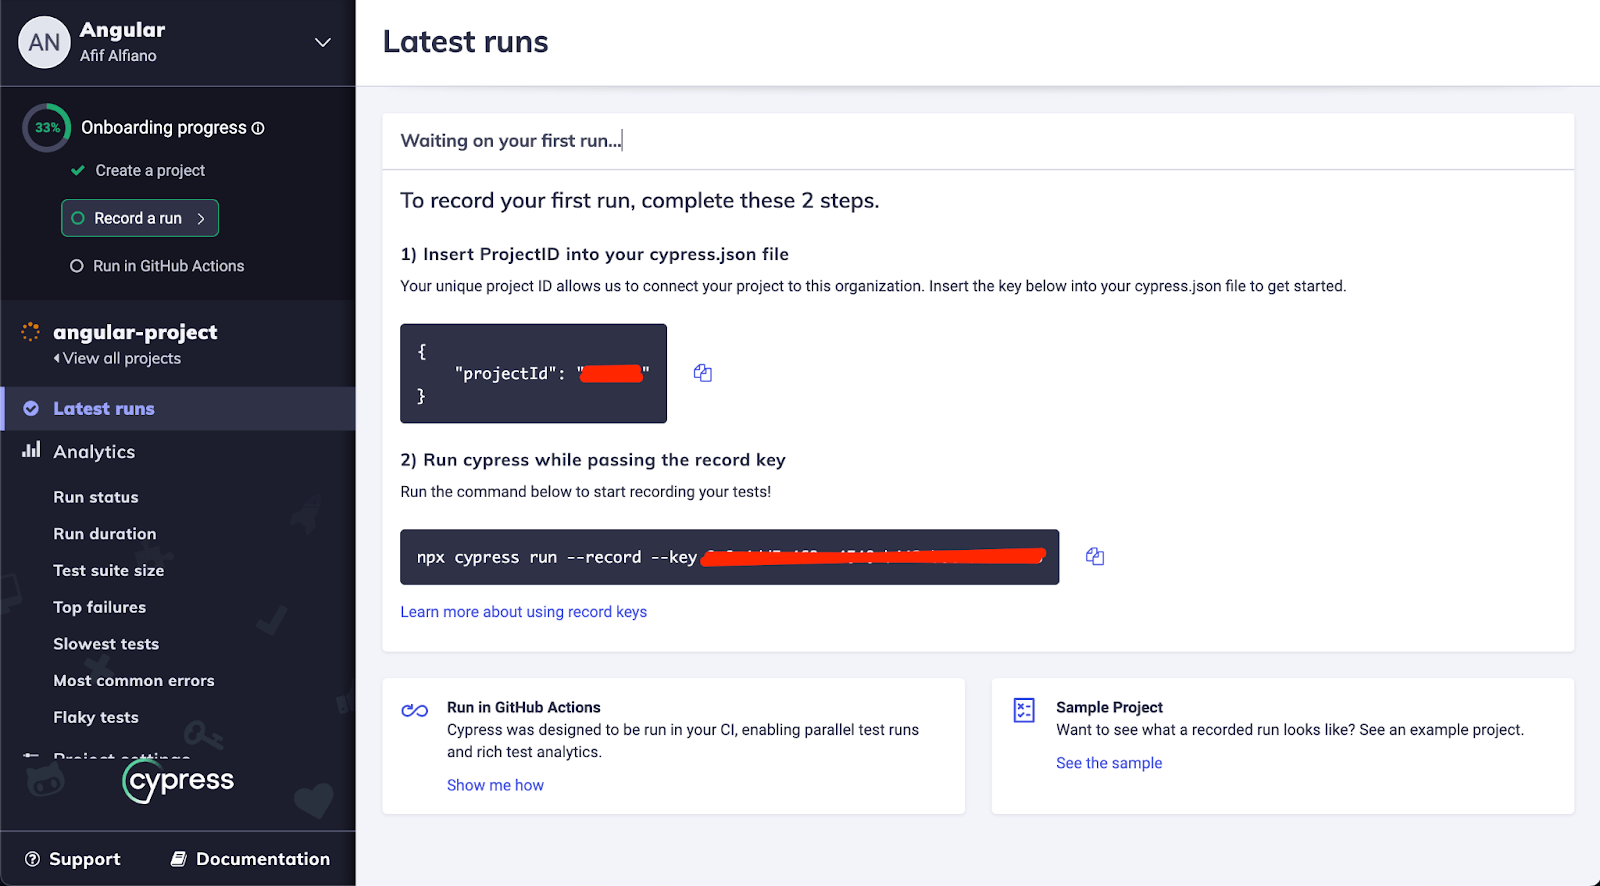Viewport: 1600px width, 886px height.
Task: Click the Support question mark icon
Action: coord(32,859)
